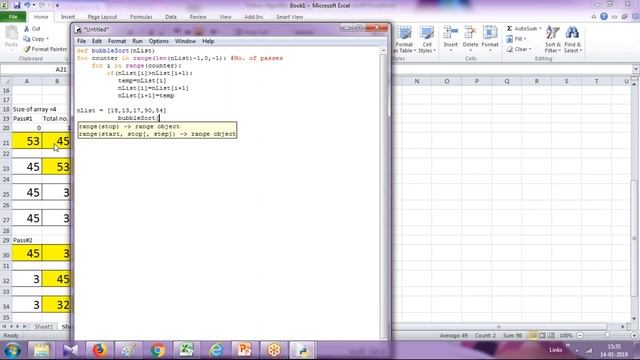Switch to the Data ribbon tab
This screenshot has width=640, height=360.
click(171, 17)
